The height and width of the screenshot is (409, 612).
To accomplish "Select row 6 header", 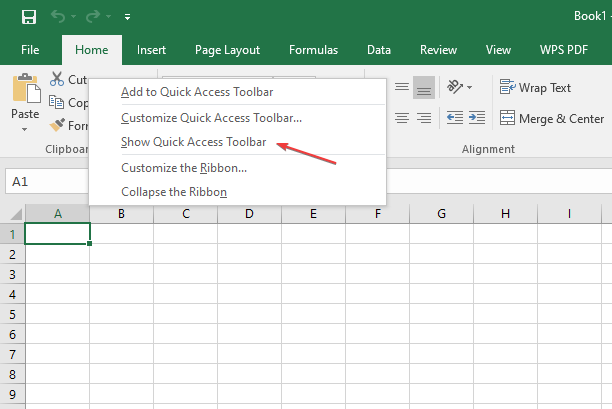I will click(12, 334).
